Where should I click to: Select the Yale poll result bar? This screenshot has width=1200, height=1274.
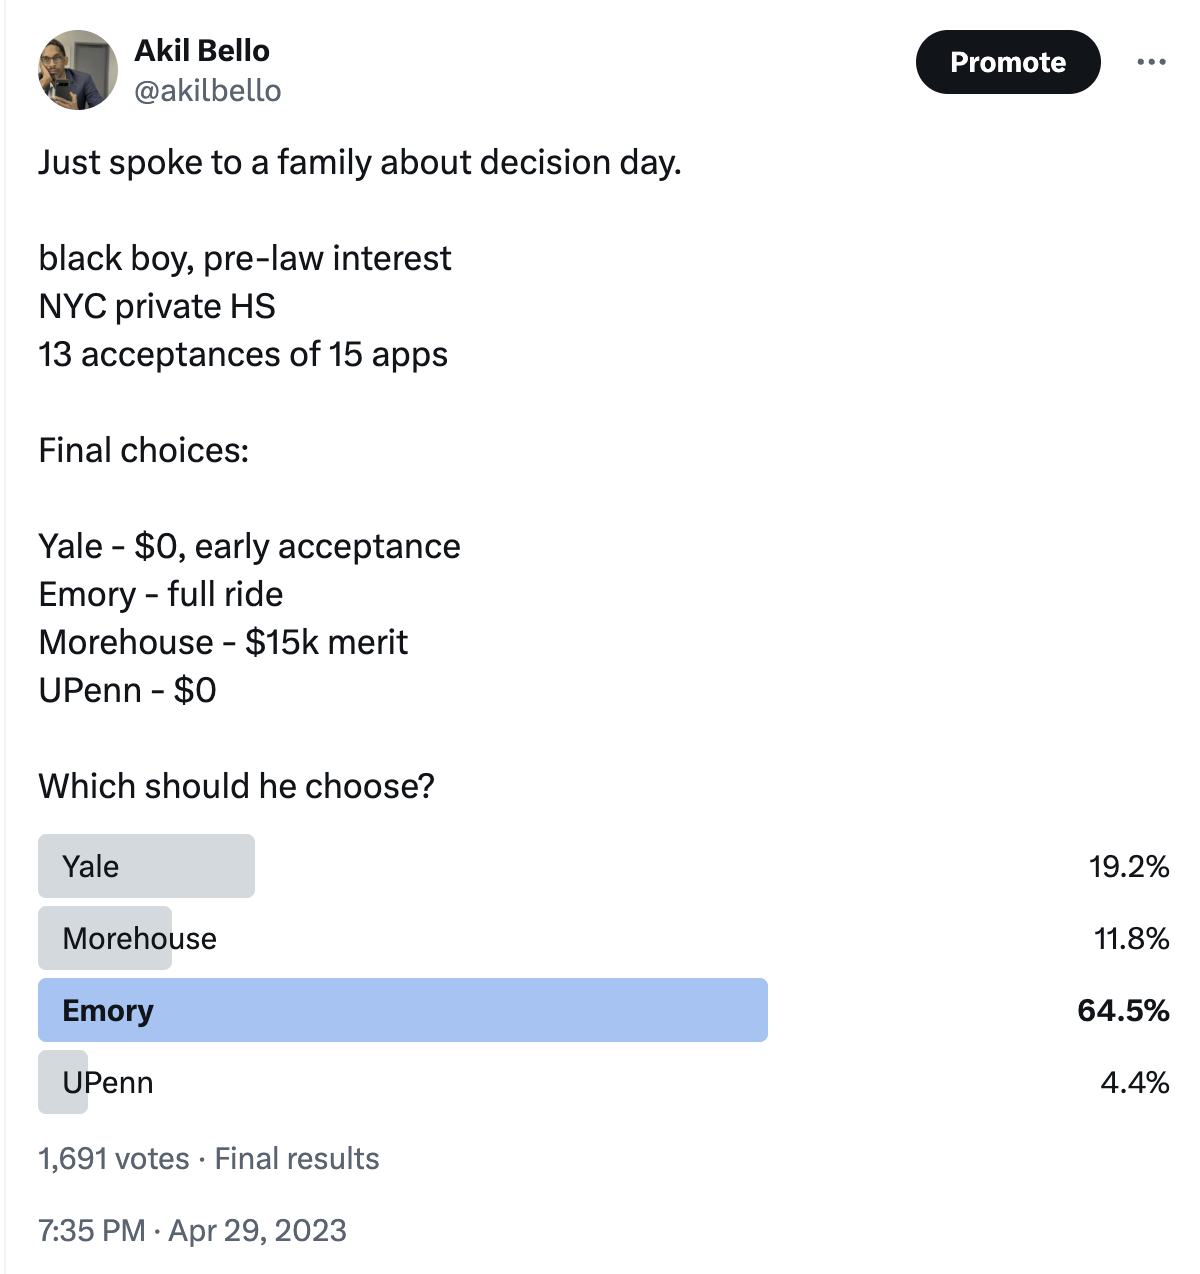pyautogui.click(x=146, y=866)
